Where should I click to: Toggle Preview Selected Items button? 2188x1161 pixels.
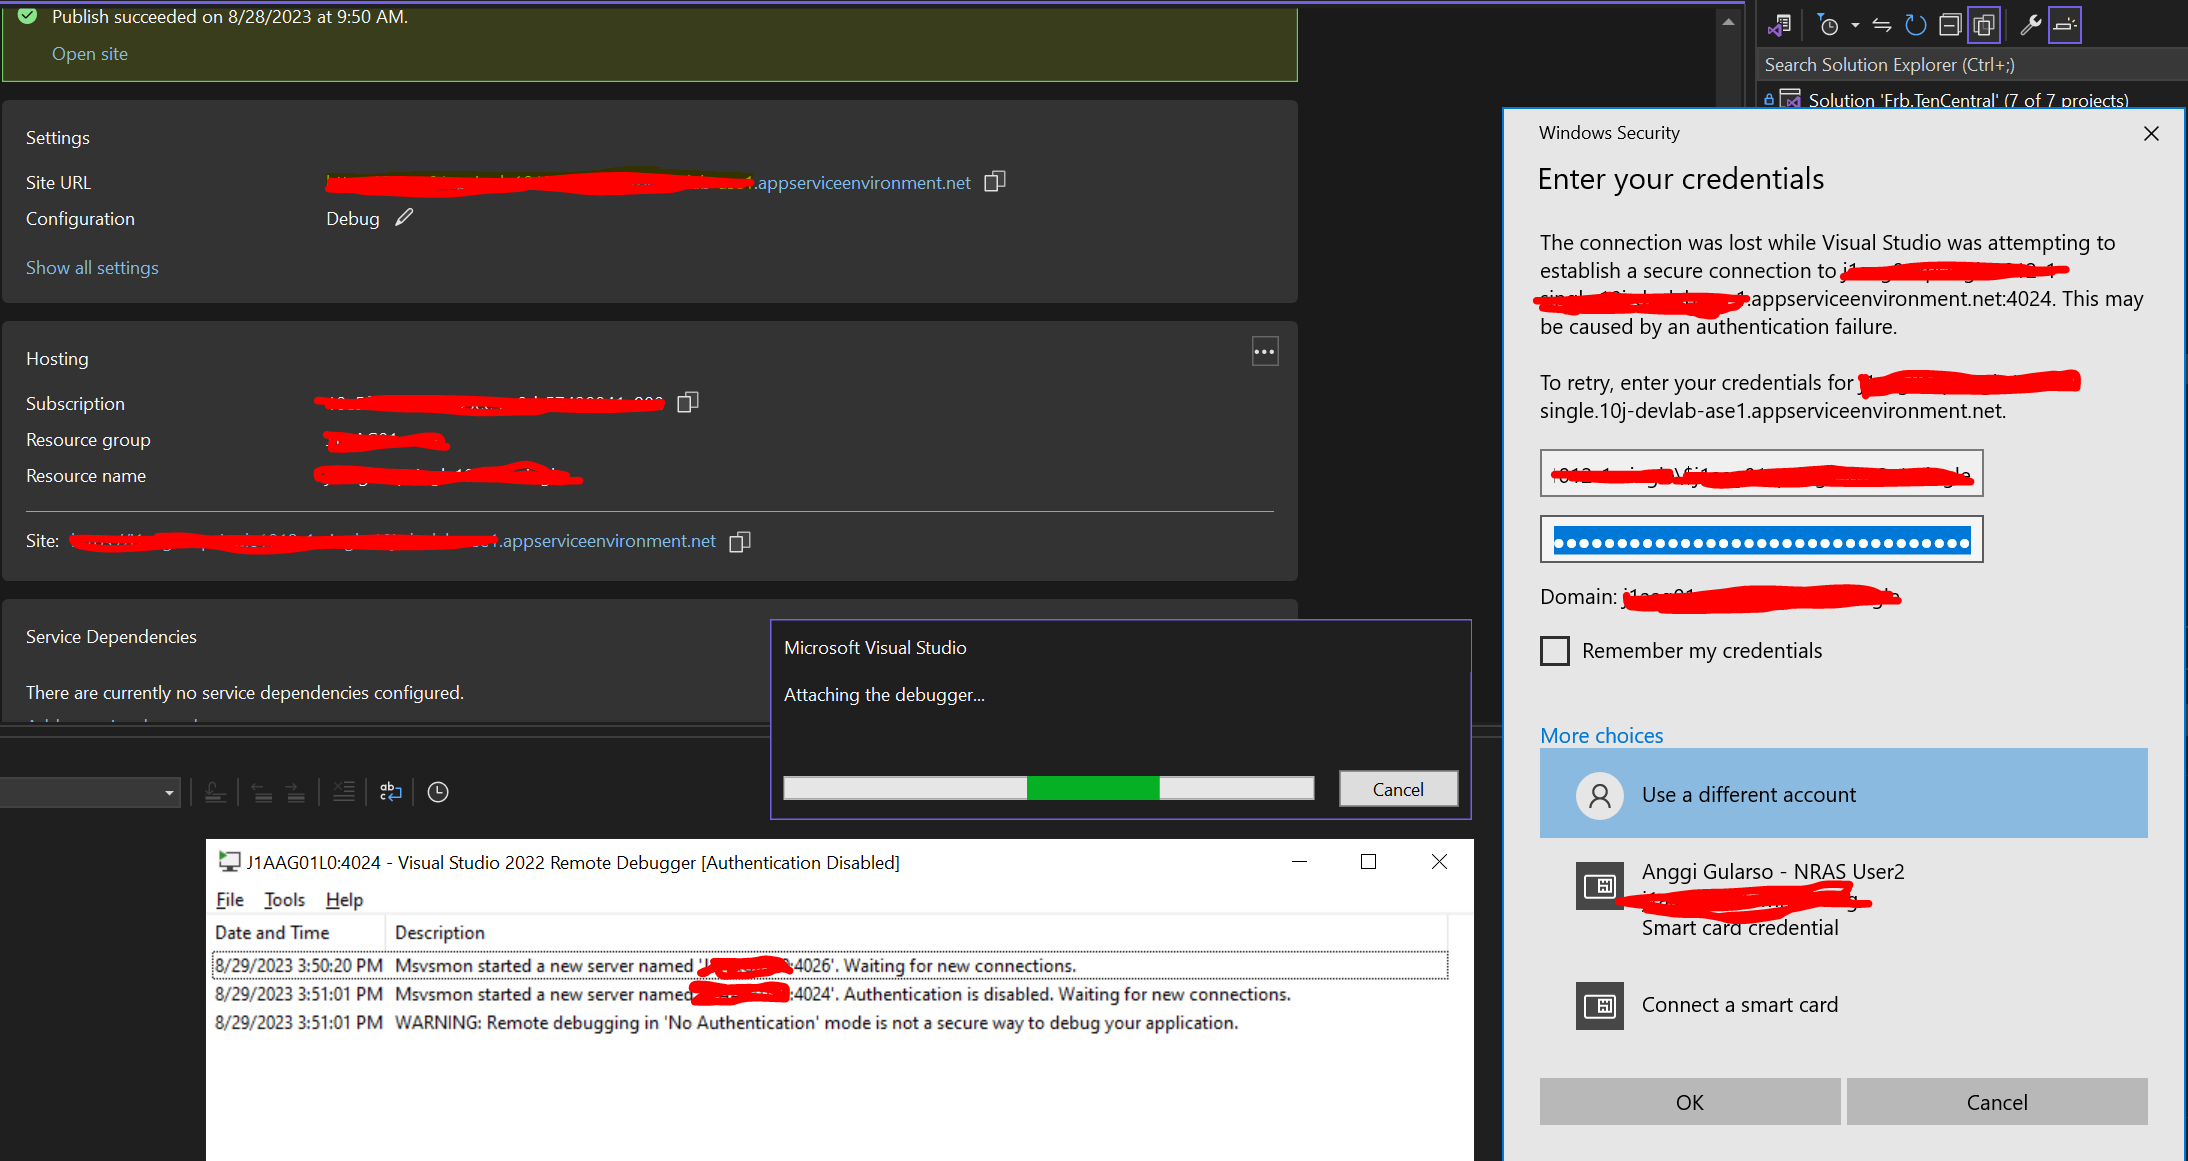tap(2064, 26)
